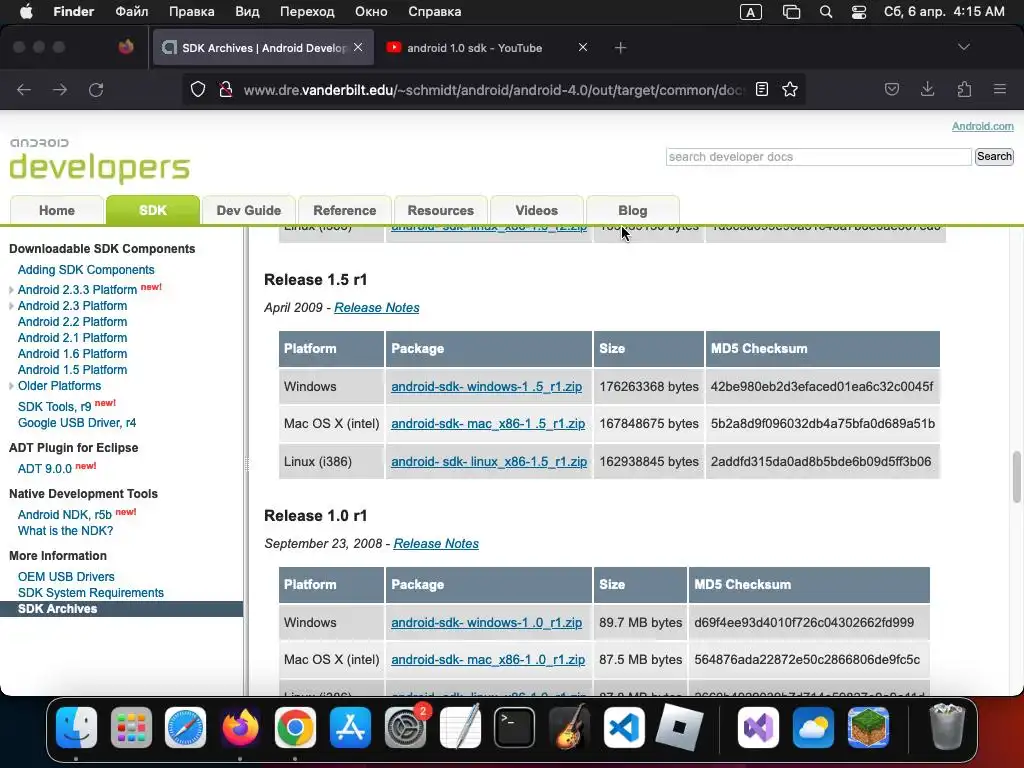This screenshot has width=1024, height=768.
Task: Open Spotlight search in menu bar
Action: pos(825,12)
